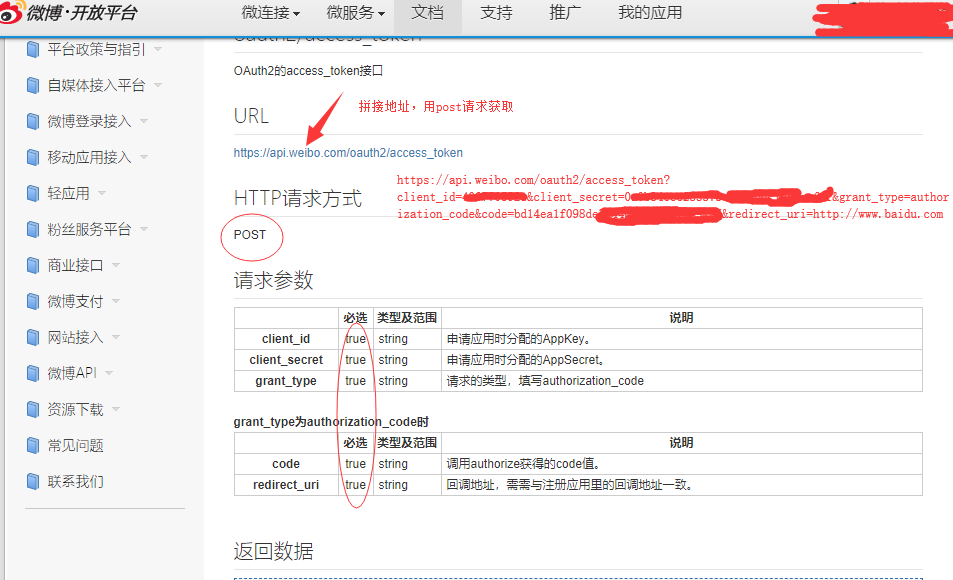Click the grant_type为authorization_code时 caption
Viewport: 953px width, 580px height.
(x=331, y=421)
